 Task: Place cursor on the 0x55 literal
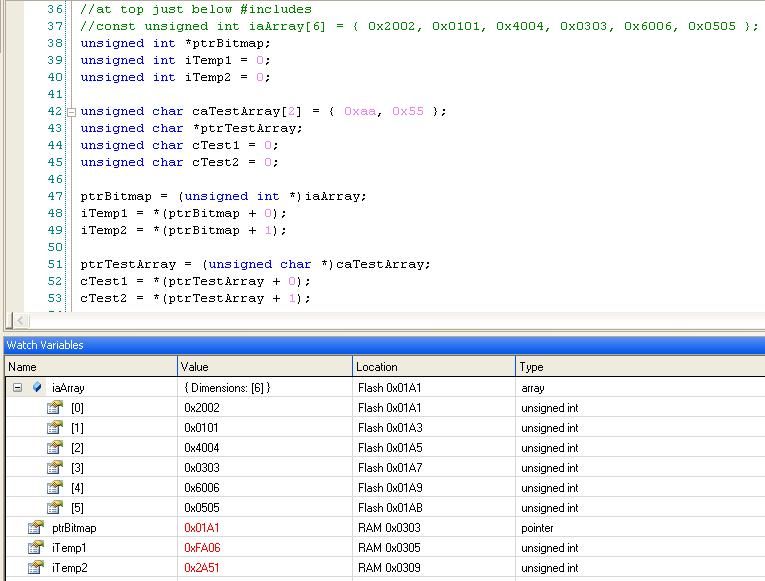pos(408,111)
